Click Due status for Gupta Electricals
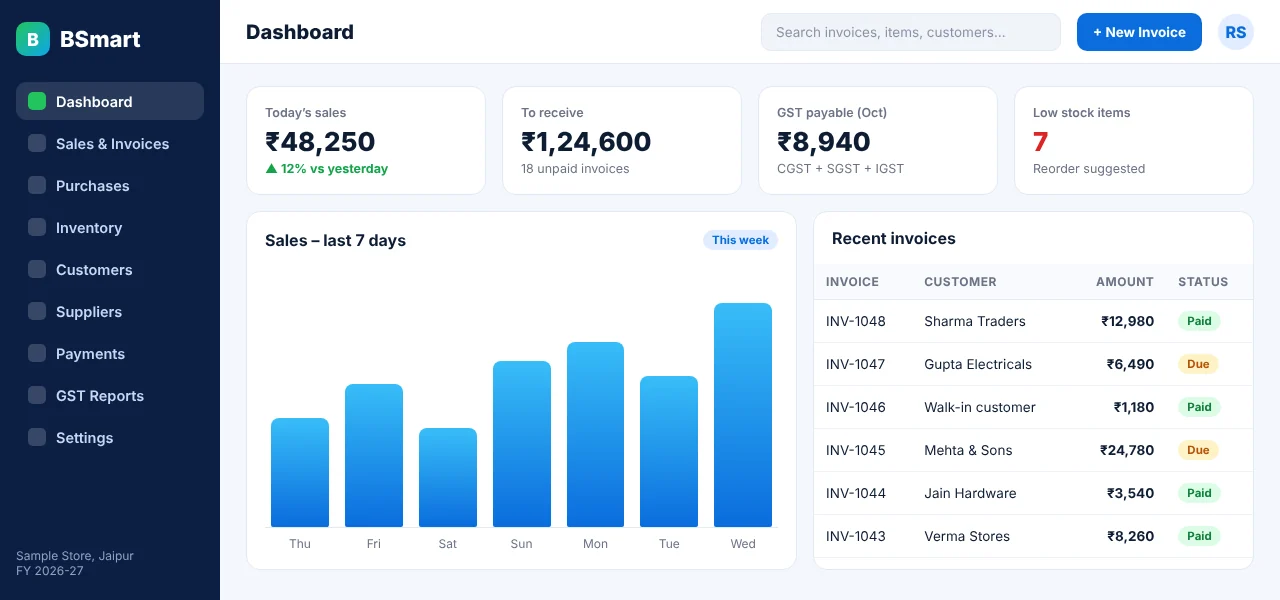 [1198, 364]
